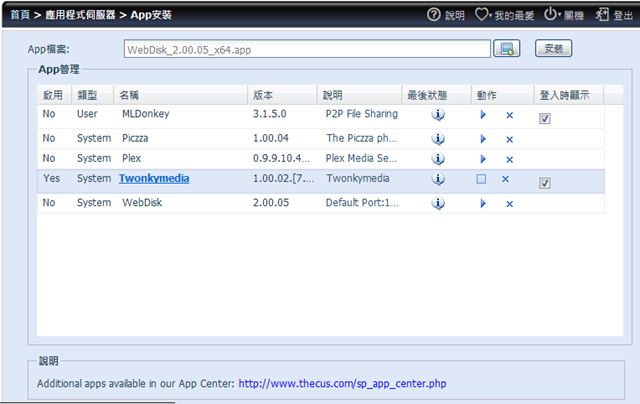Open the Shutdown (關機) power menu
Screen dimensions: 640x404
point(551,14)
